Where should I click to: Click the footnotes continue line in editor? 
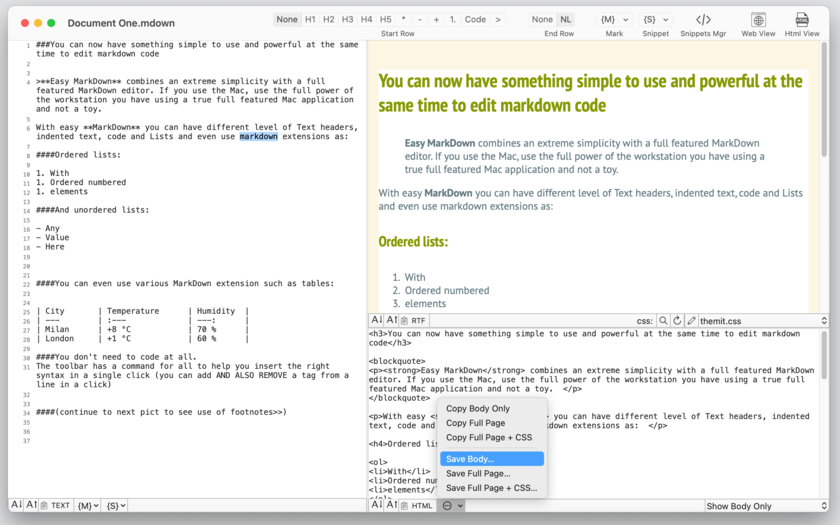161,411
